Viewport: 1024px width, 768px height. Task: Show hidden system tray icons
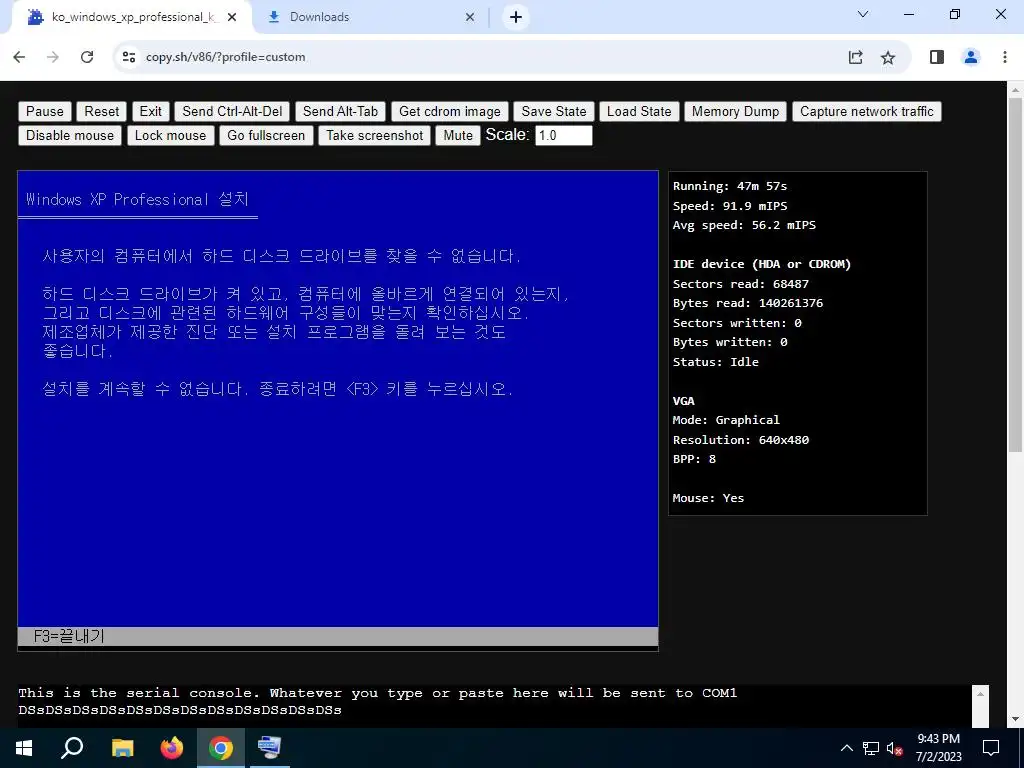click(846, 748)
